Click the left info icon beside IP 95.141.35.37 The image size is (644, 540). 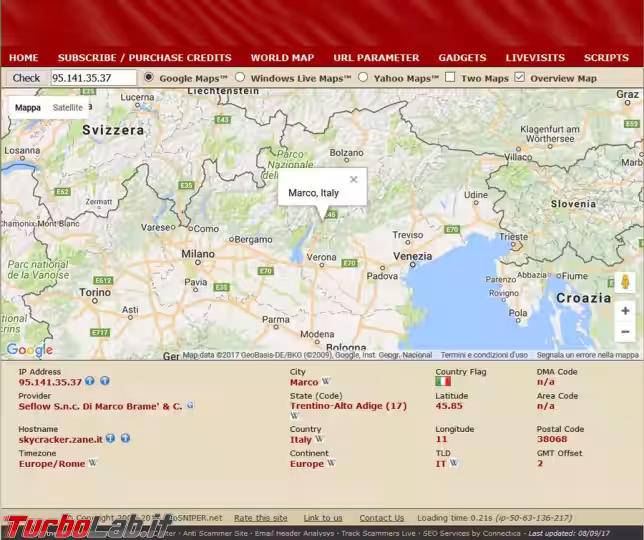pos(90,381)
